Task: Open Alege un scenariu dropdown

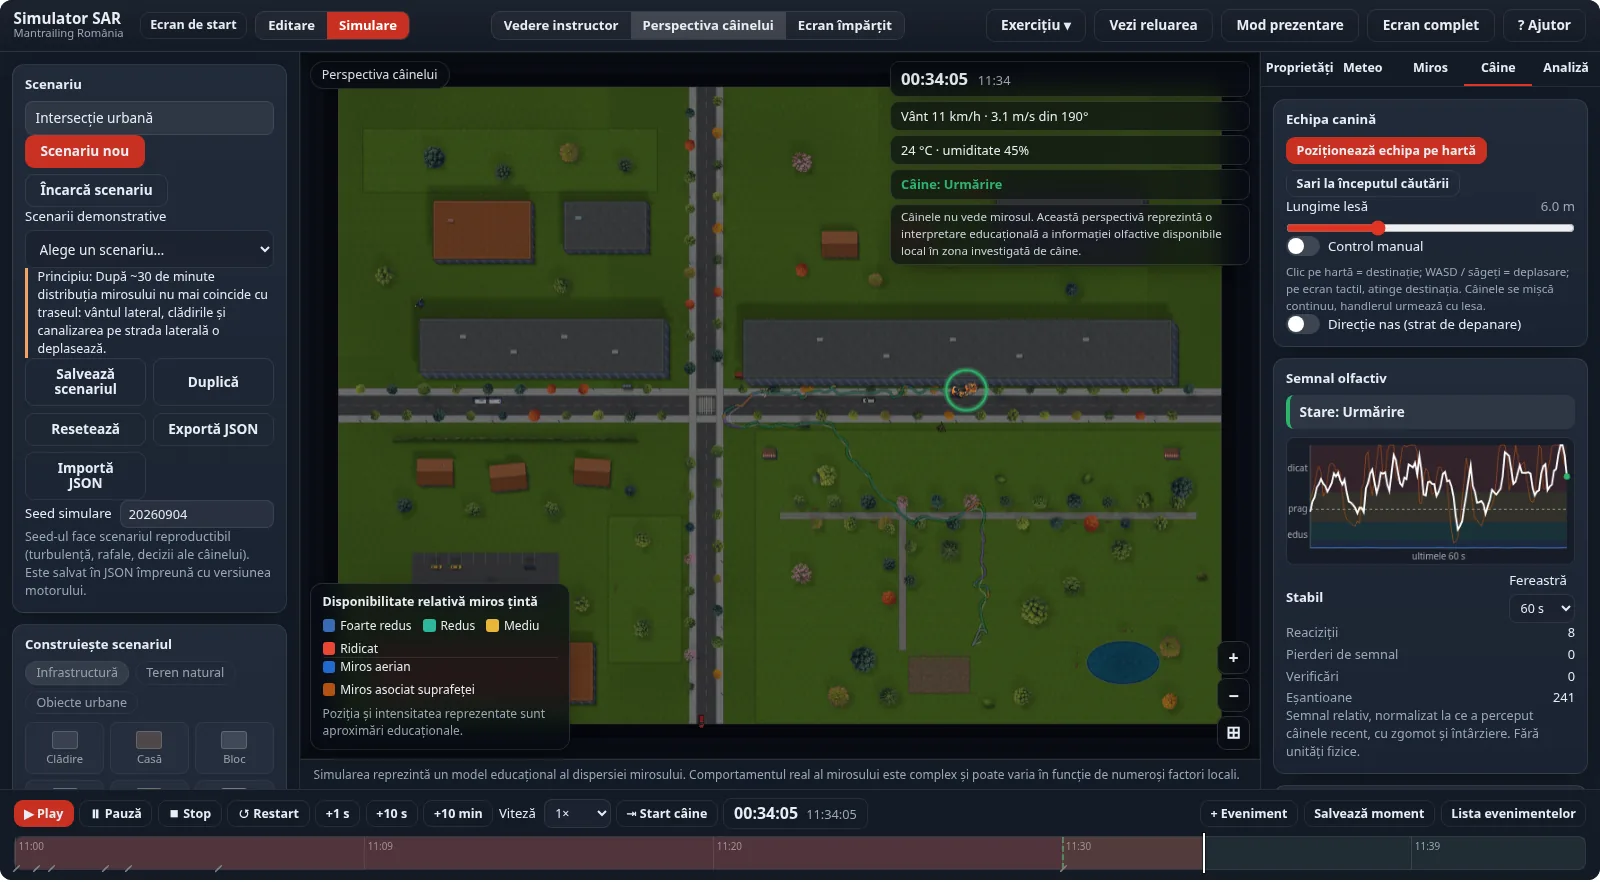Action: click(x=149, y=249)
